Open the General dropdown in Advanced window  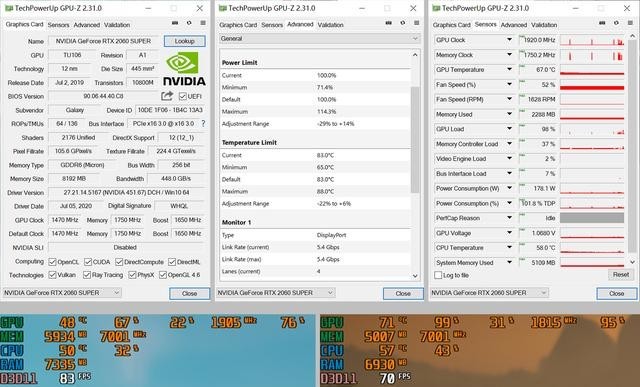(x=319, y=39)
